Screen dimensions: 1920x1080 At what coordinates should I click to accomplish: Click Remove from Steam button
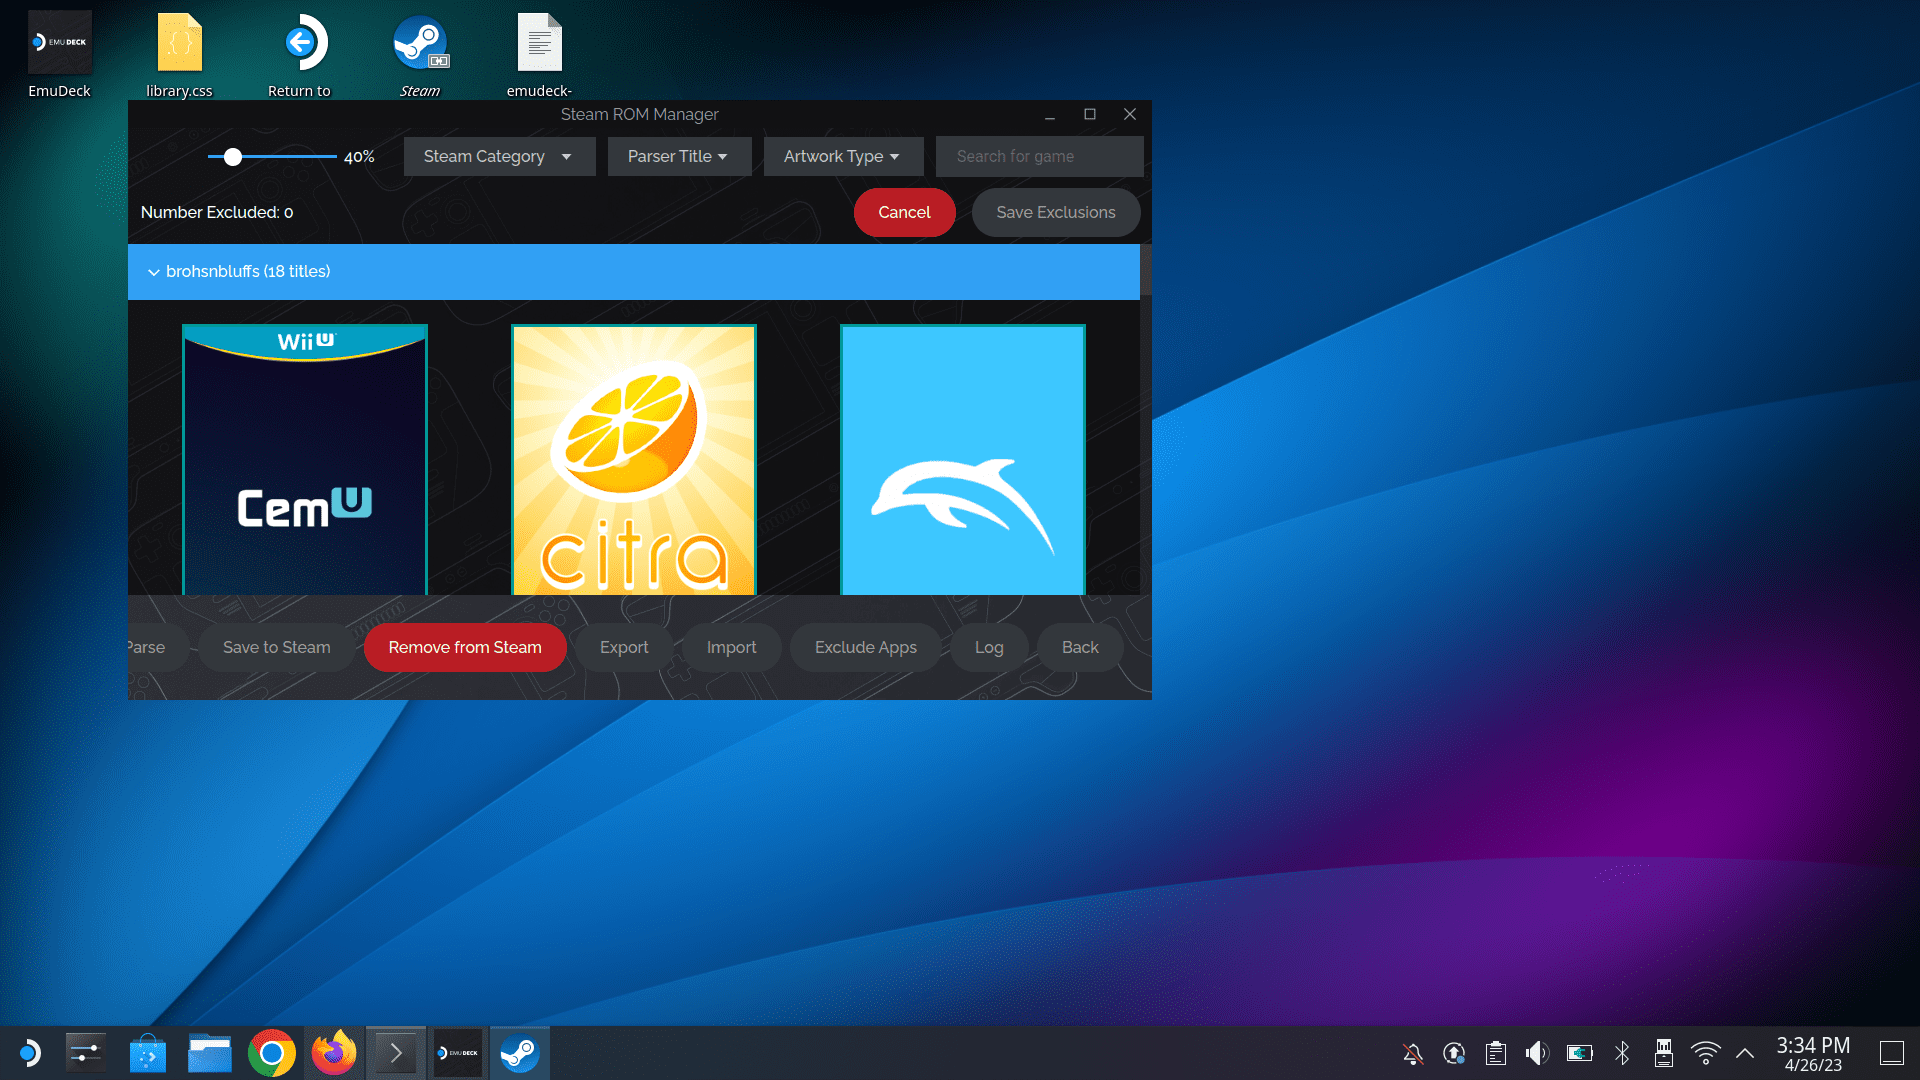[465, 648]
